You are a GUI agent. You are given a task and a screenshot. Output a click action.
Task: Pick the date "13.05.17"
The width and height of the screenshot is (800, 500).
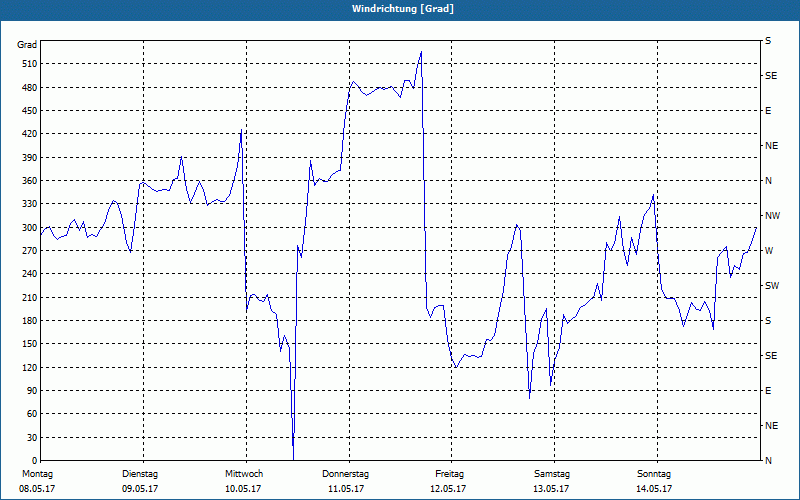[x=551, y=489]
